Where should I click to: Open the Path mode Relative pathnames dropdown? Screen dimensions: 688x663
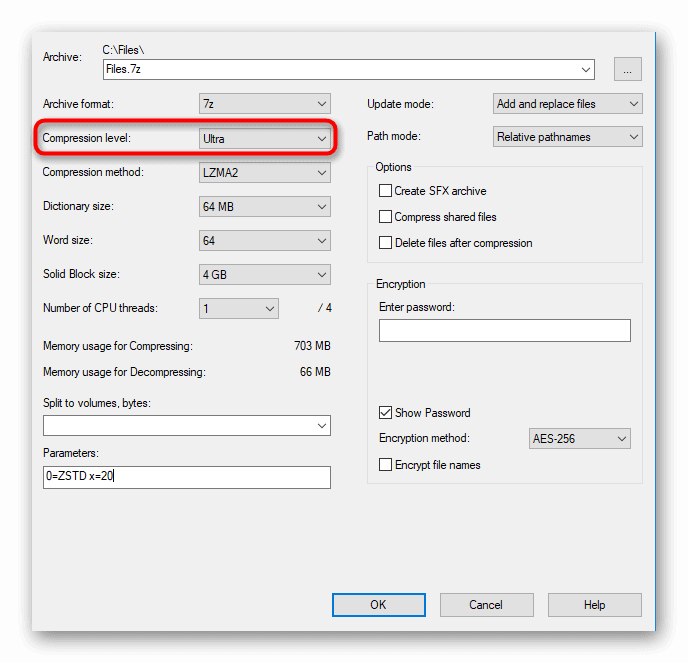568,137
